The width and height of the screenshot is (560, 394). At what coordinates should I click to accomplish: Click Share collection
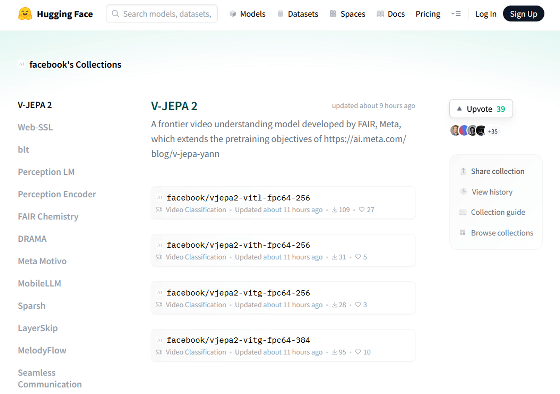(x=498, y=171)
